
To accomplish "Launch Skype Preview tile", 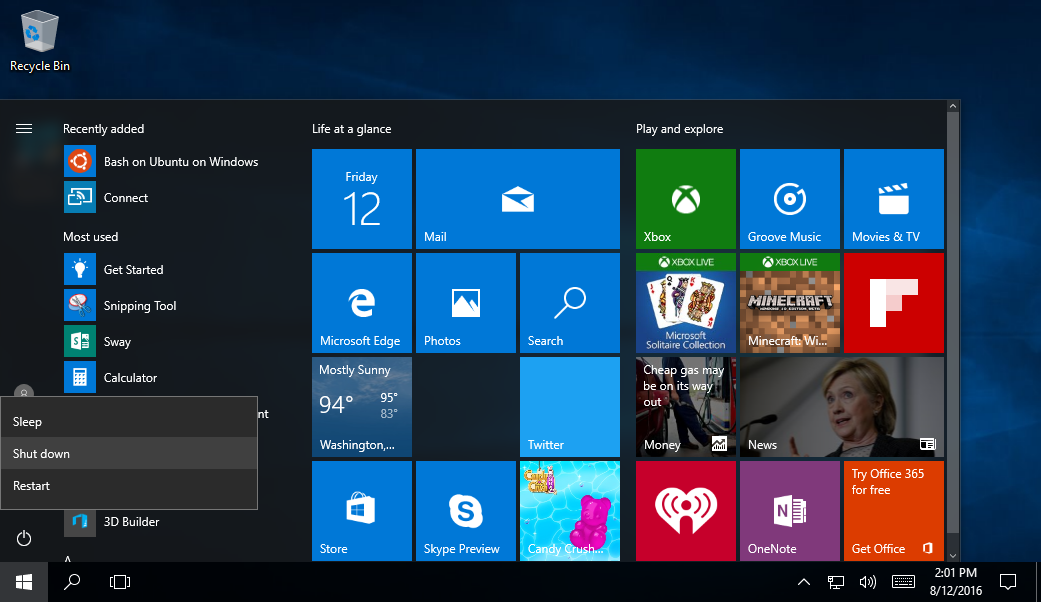I will point(466,511).
